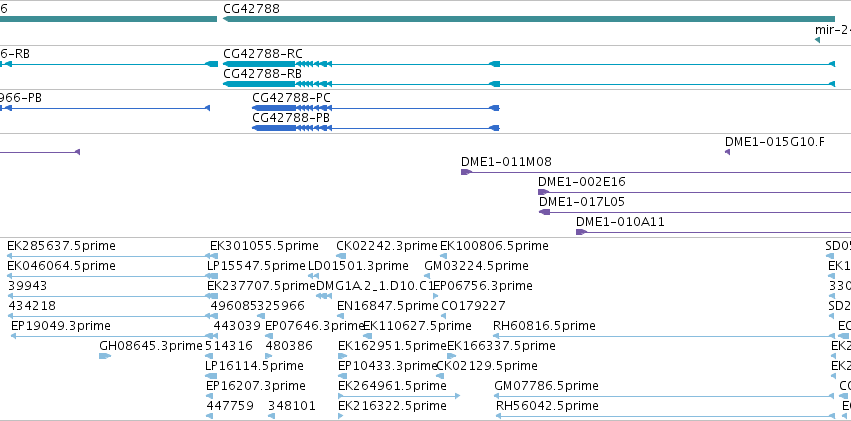Select EST CK02129.5prime
This screenshot has height=421, width=851.
(x=487, y=366)
